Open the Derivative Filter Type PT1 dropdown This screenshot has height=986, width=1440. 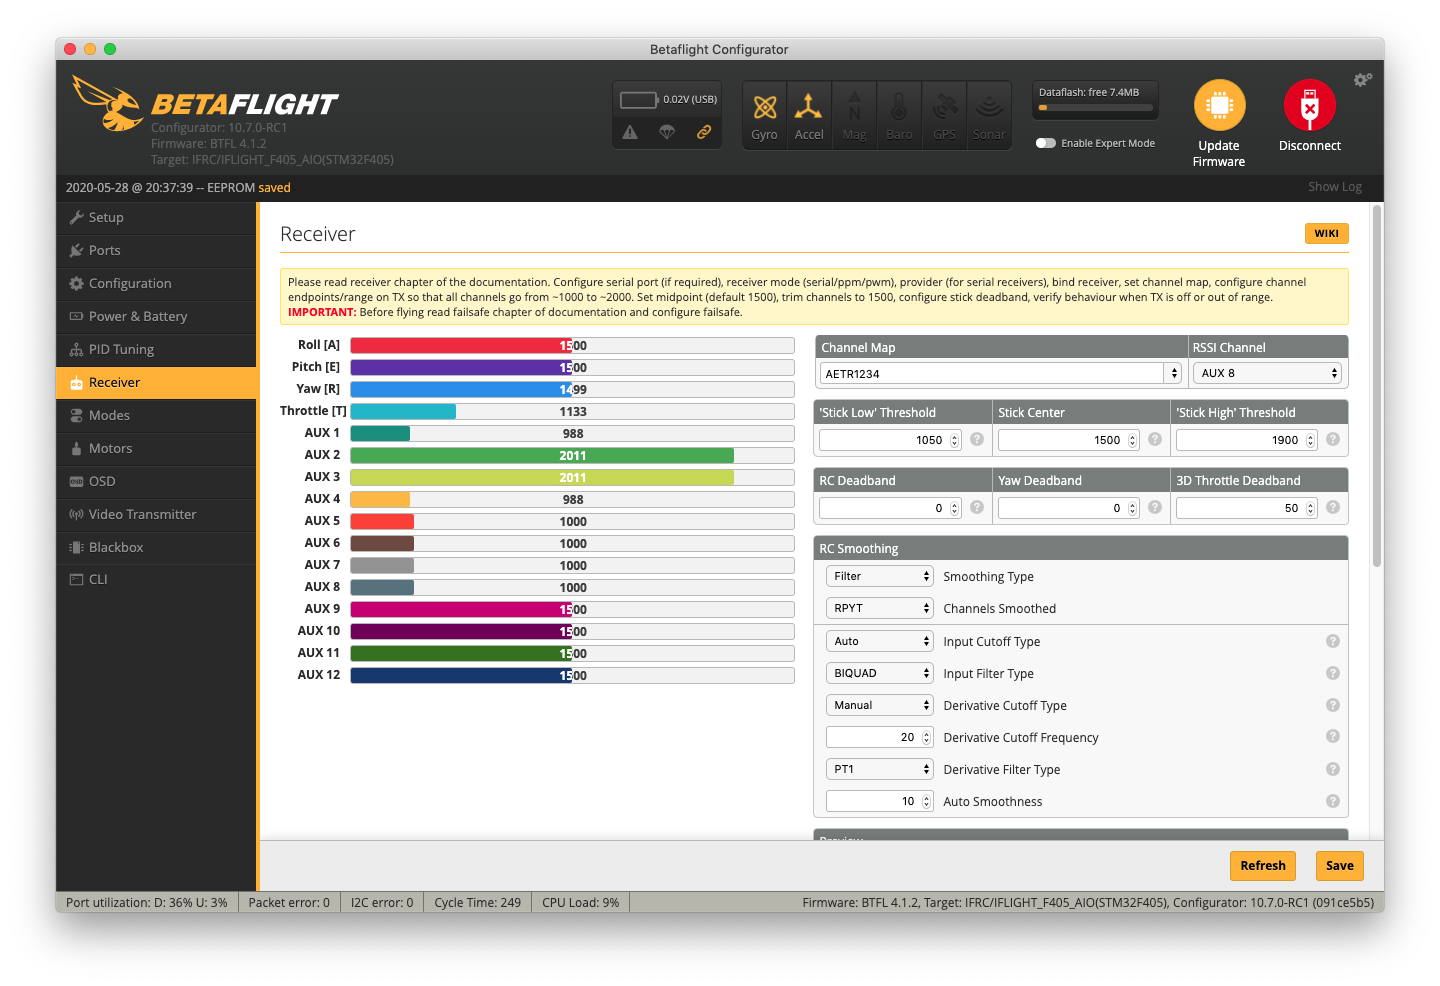880,769
